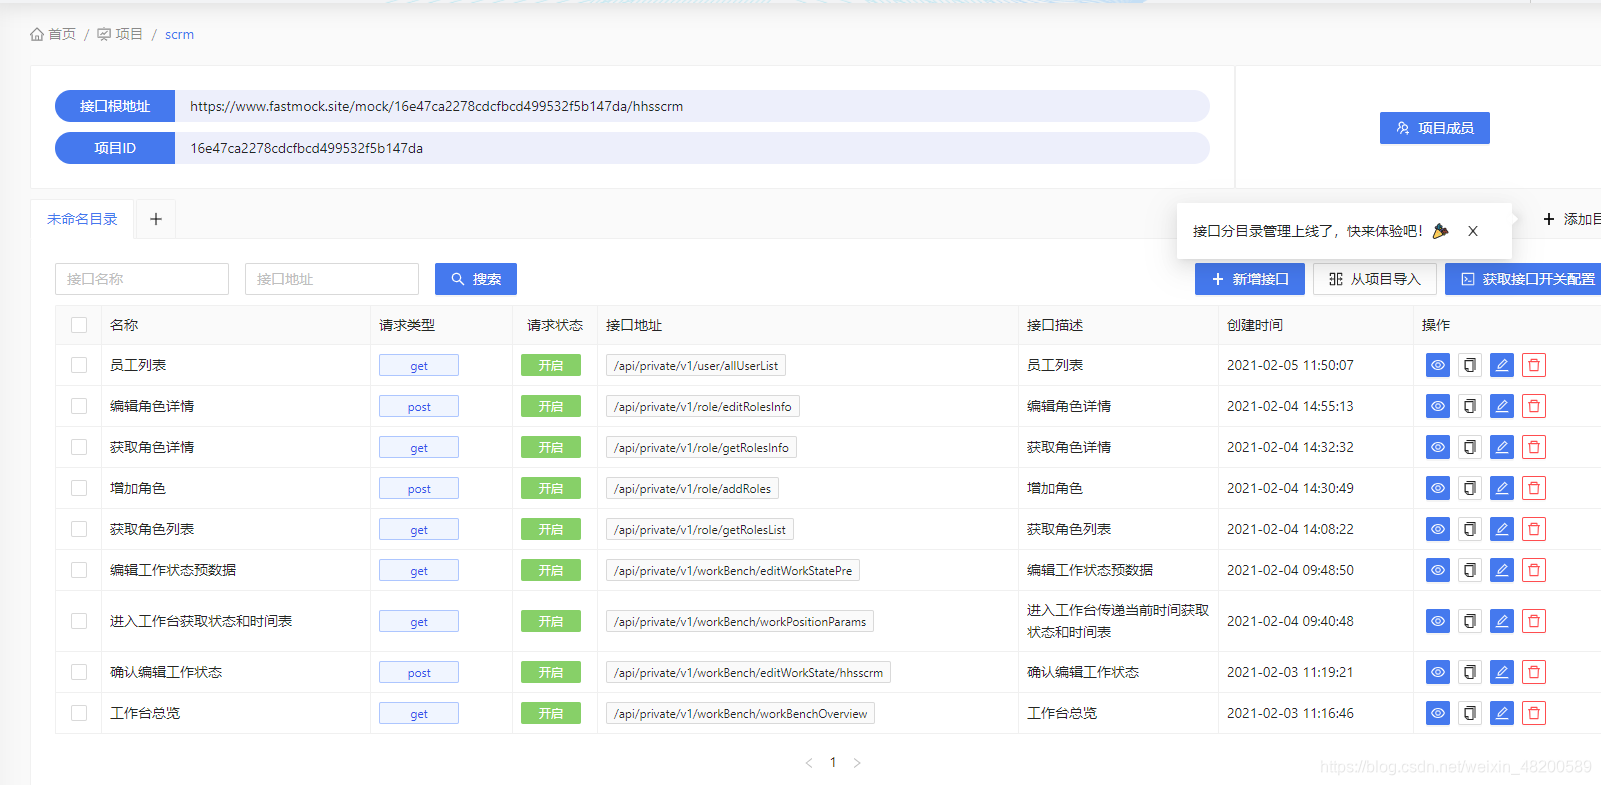Check the 确认编辑工作状态 row checkbox
Image resolution: width=1601 pixels, height=785 pixels.
pos(79,672)
